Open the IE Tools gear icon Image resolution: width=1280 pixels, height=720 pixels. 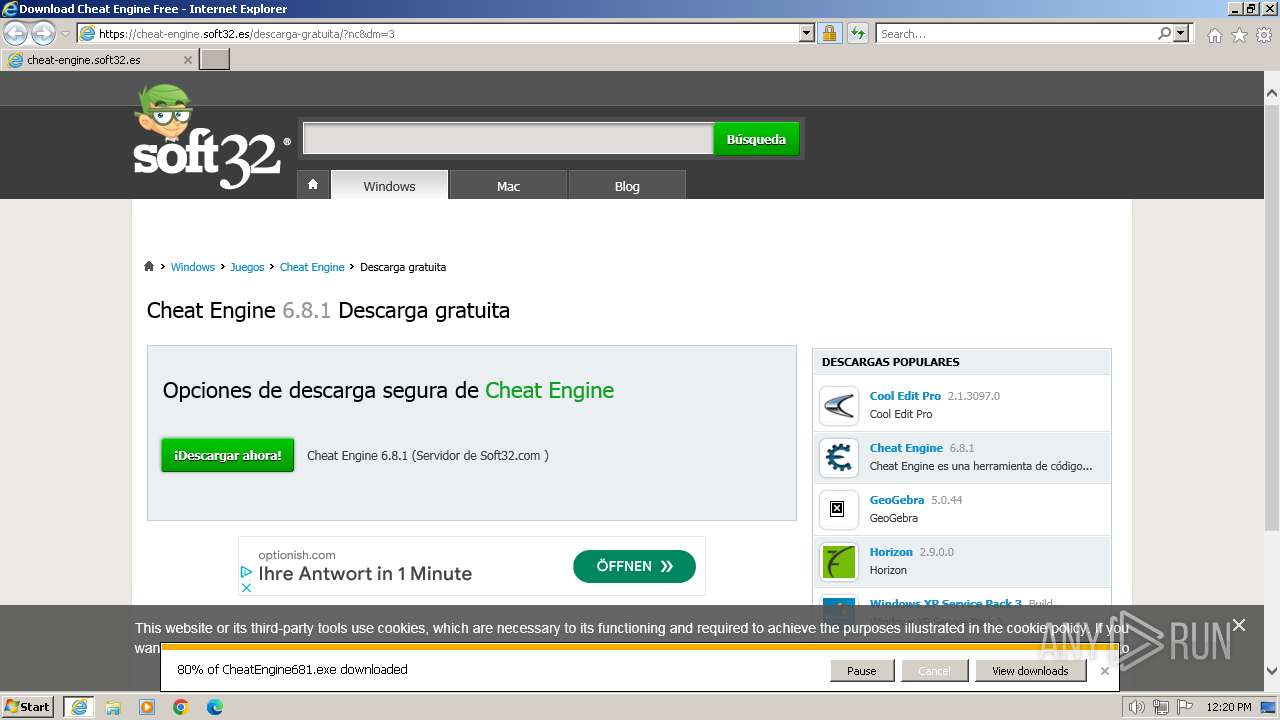[1264, 35]
